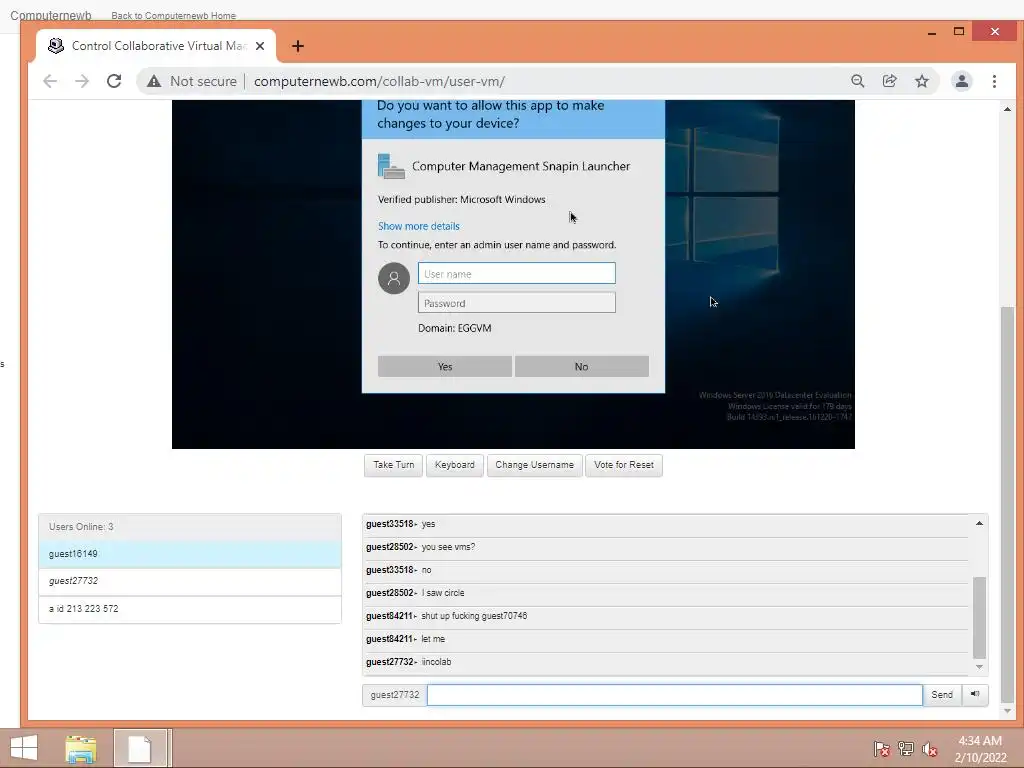Click the guest27732 username label beside chat box

click(x=394, y=695)
